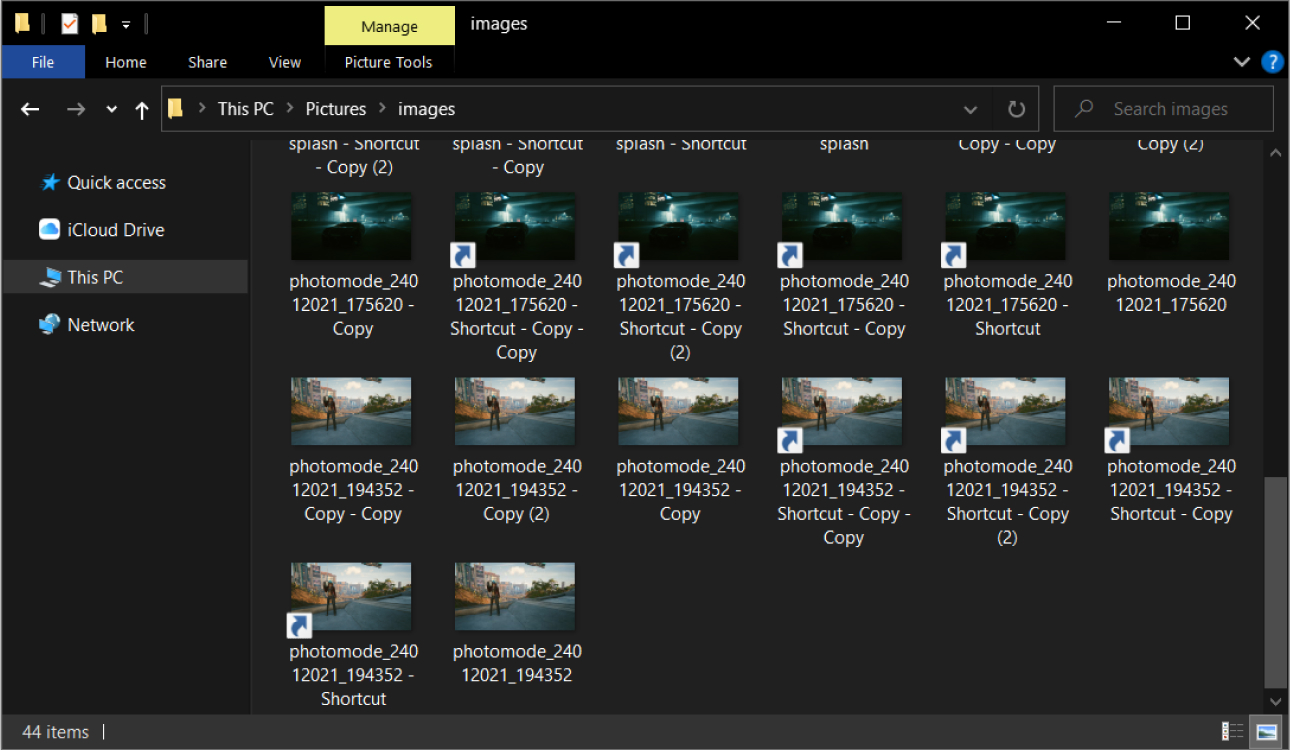Open the Picture Tools Manage tab
Image resolution: width=1290 pixels, height=750 pixels.
(389, 24)
